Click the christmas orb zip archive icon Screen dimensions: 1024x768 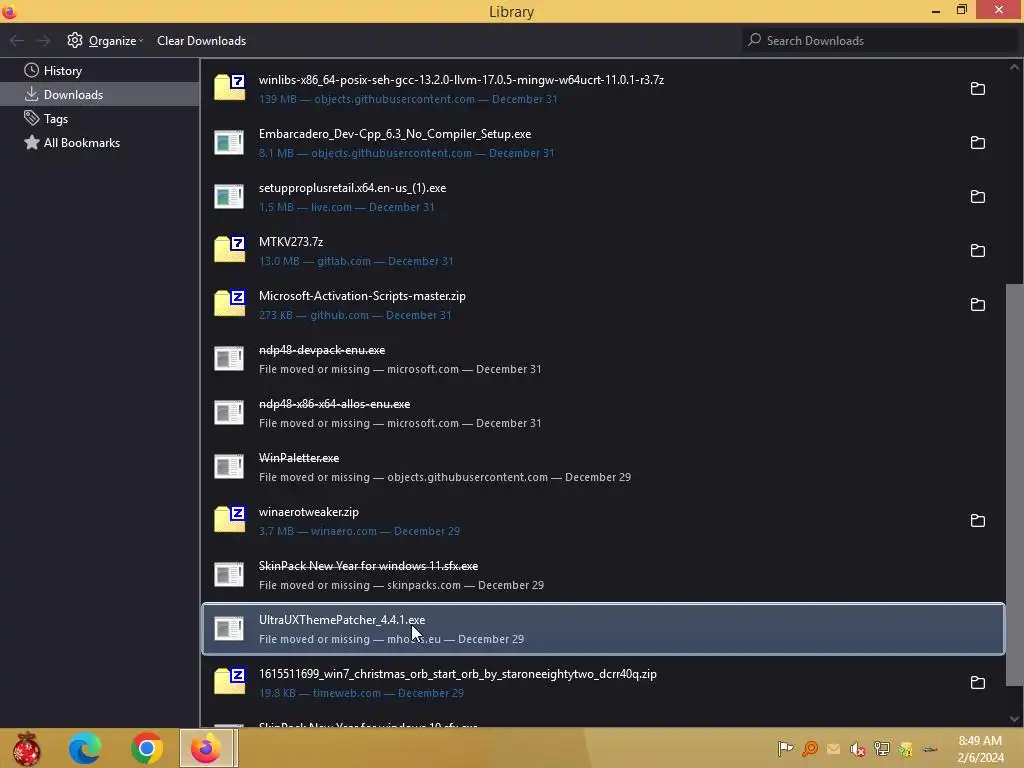(x=229, y=682)
